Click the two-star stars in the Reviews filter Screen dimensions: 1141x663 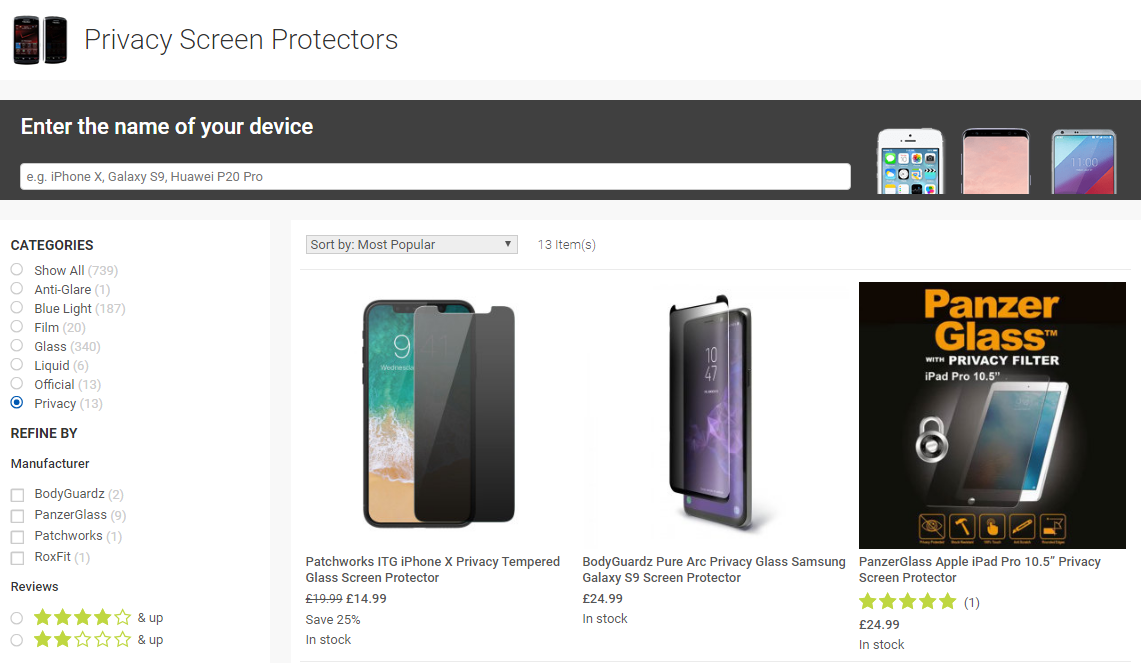pos(82,639)
